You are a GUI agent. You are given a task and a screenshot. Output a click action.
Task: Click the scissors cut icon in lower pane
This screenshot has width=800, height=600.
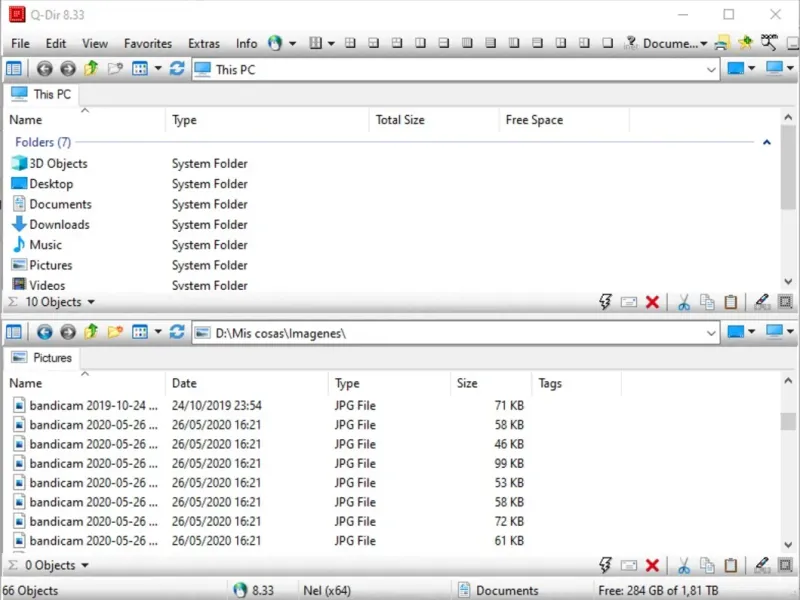pos(684,565)
